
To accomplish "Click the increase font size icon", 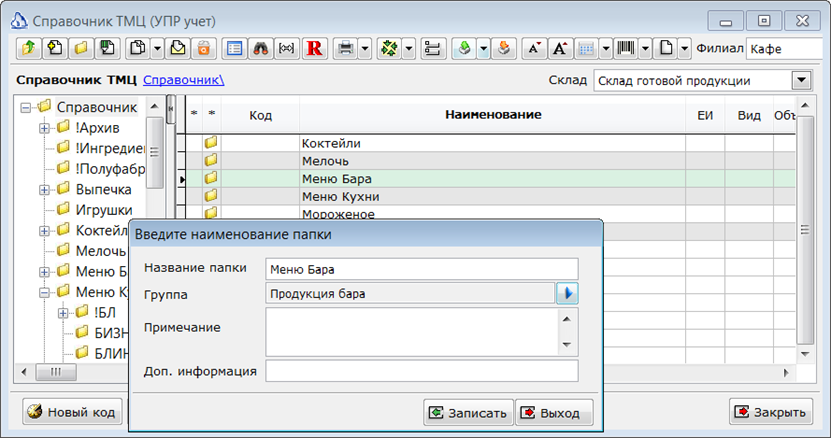I will point(560,49).
